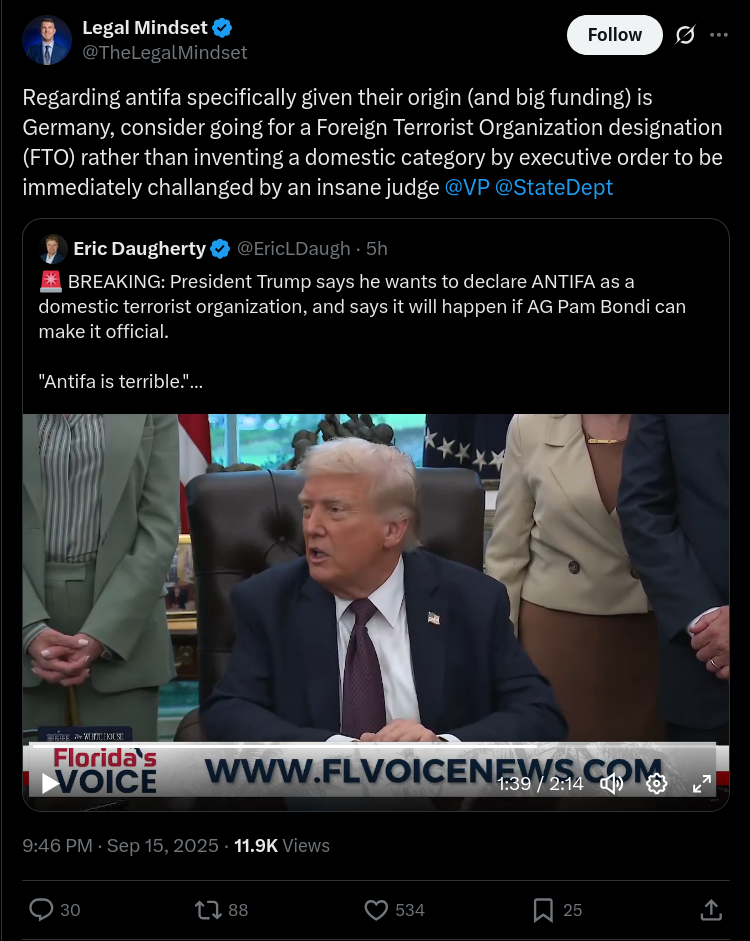Bookmark the post using the bookmark icon

coord(543,910)
